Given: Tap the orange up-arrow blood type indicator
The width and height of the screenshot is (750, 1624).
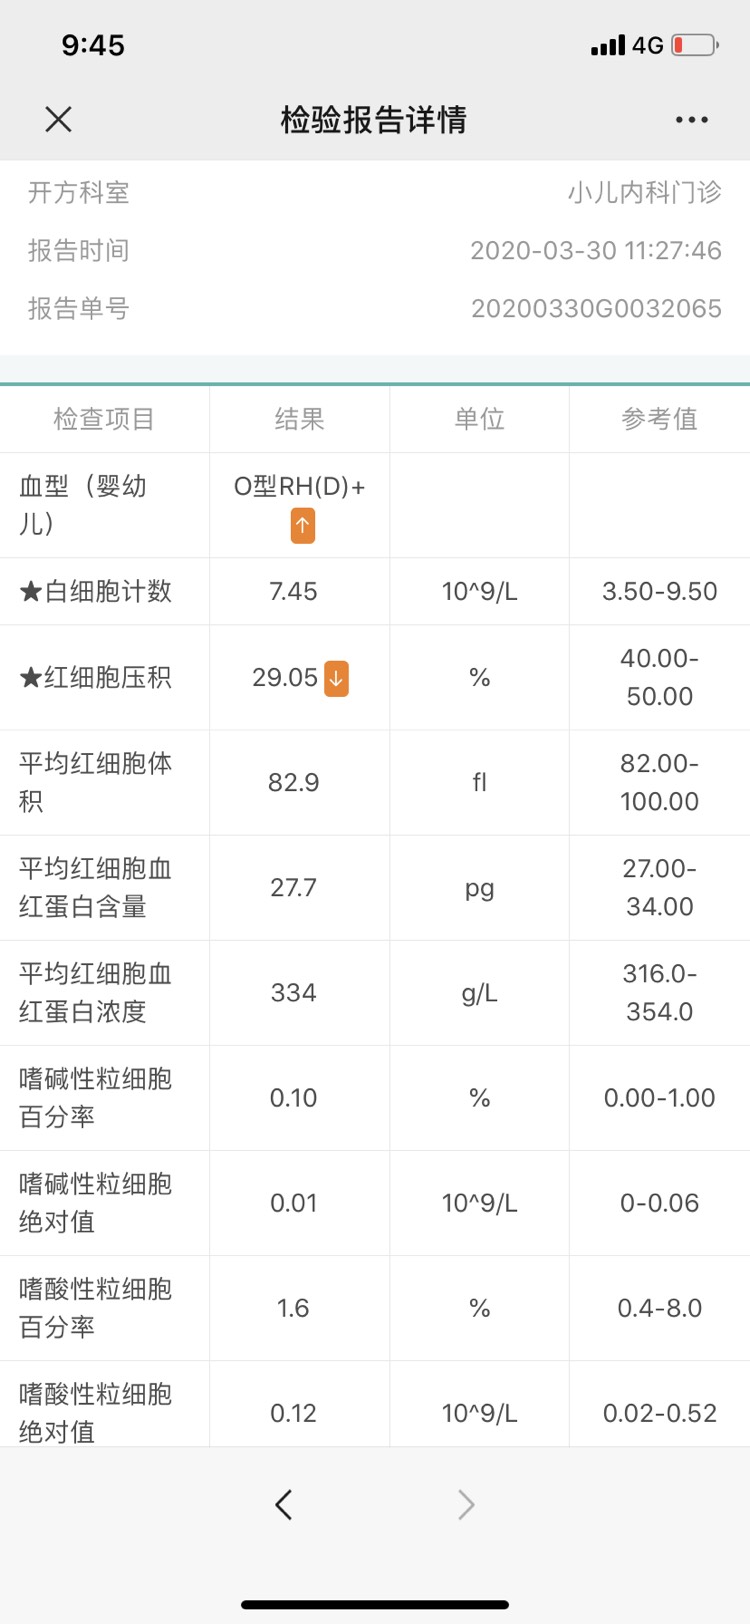Looking at the screenshot, I should tap(303, 525).
